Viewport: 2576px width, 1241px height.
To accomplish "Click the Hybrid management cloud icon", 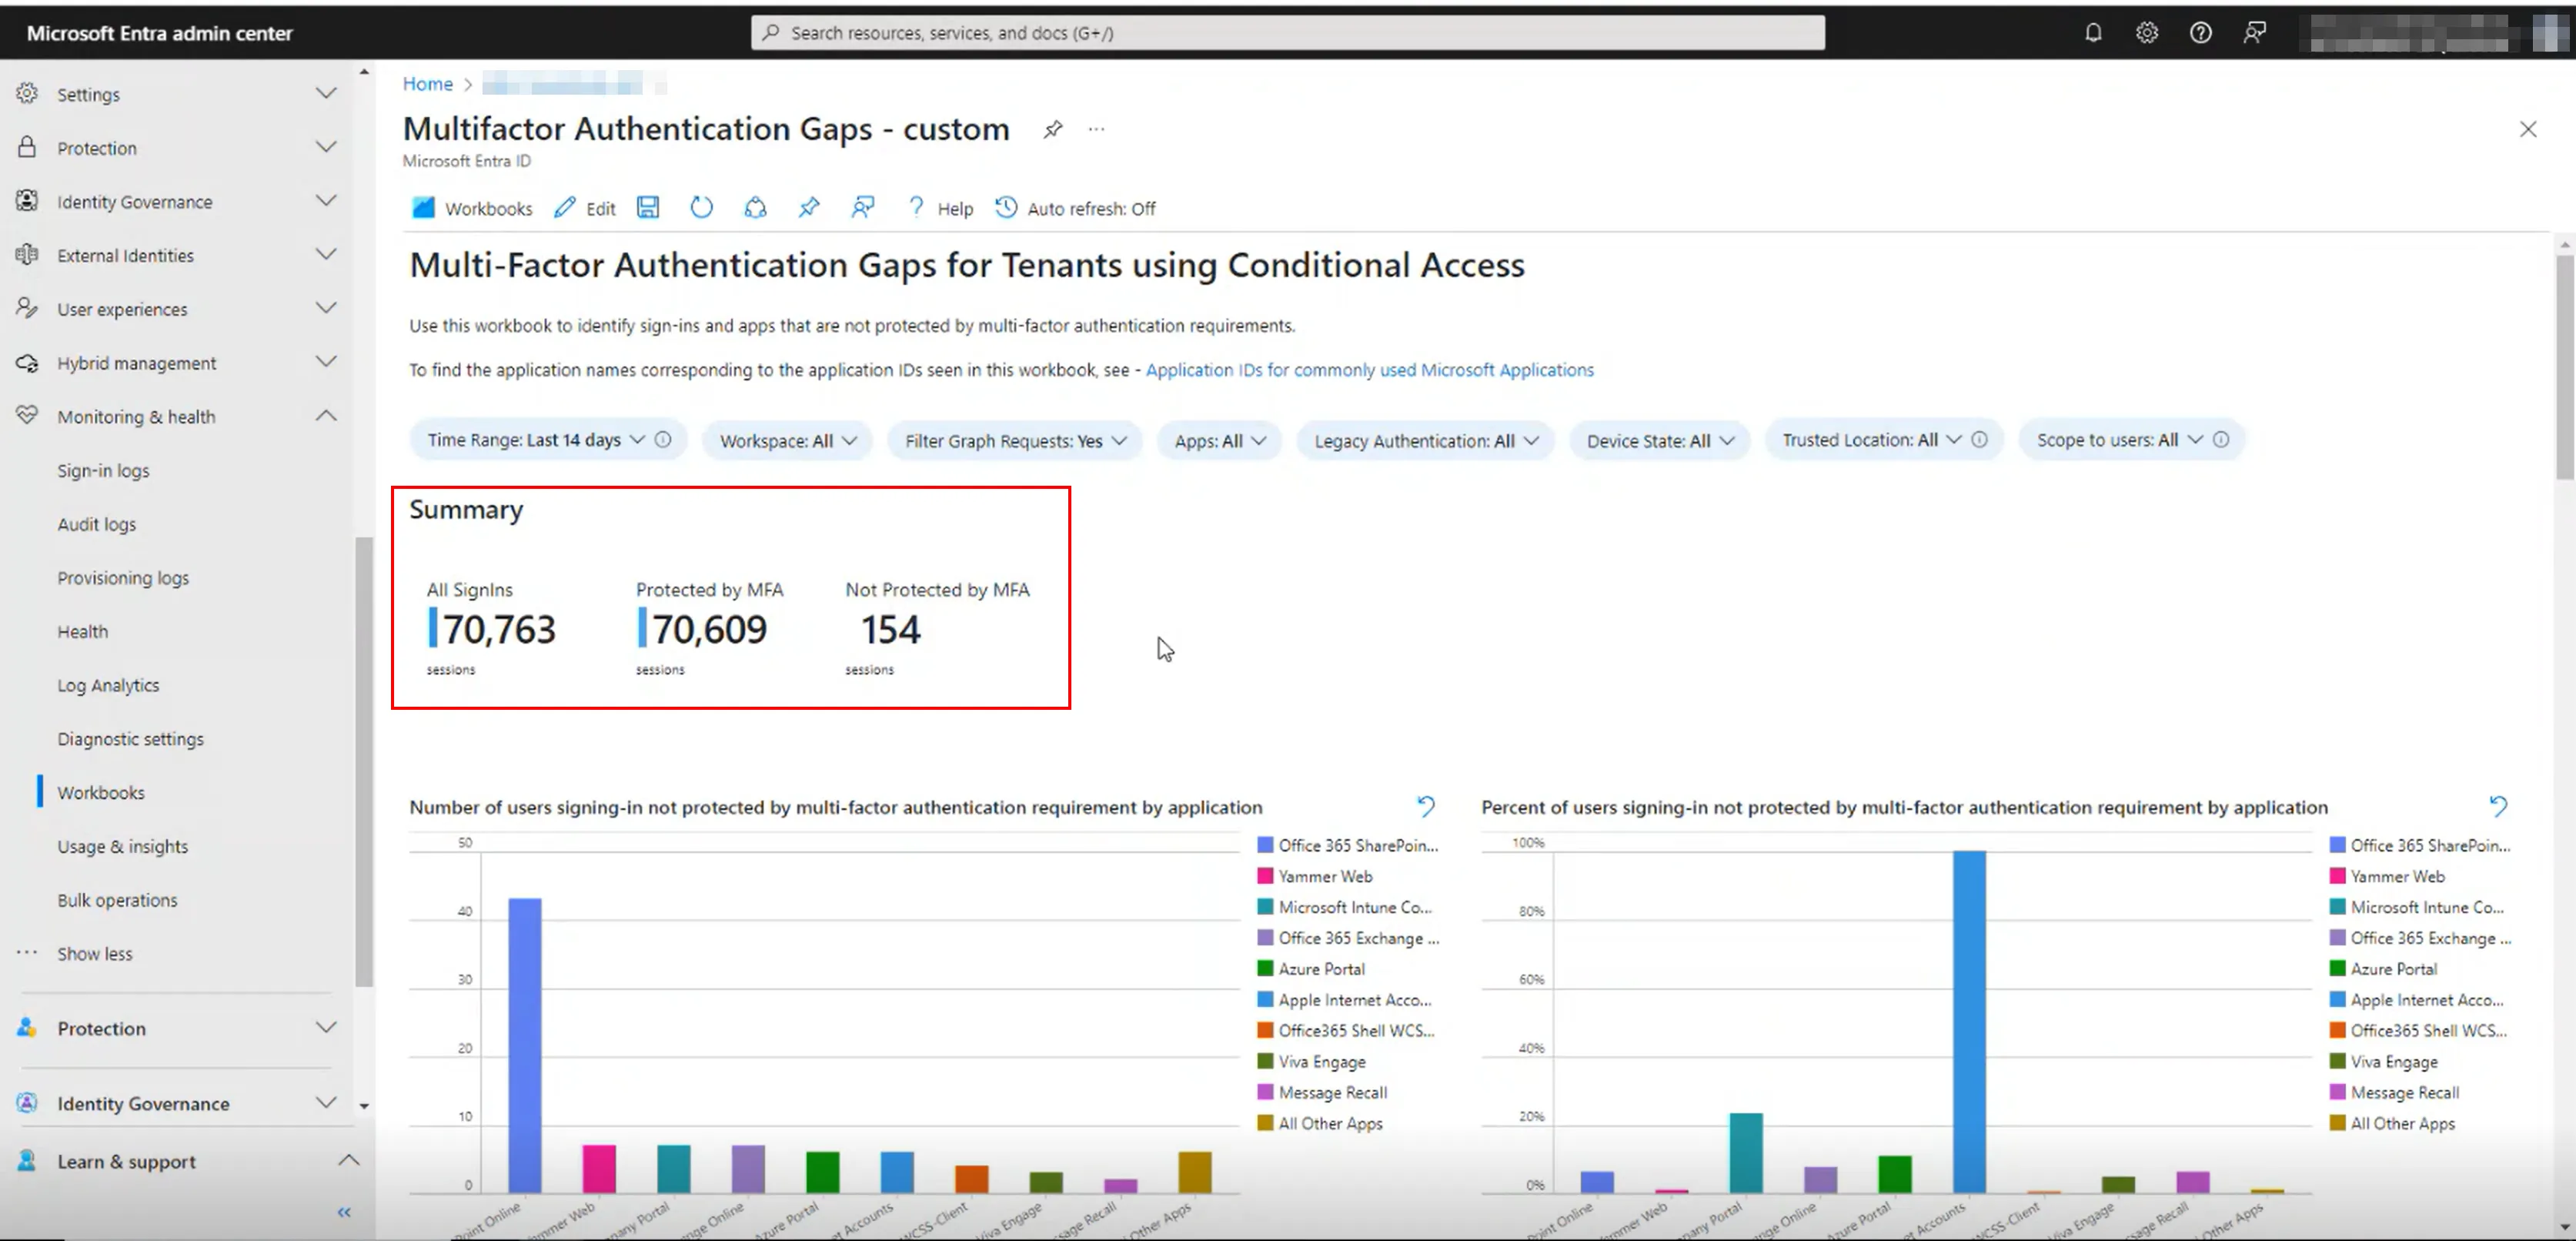I will 27,362.
